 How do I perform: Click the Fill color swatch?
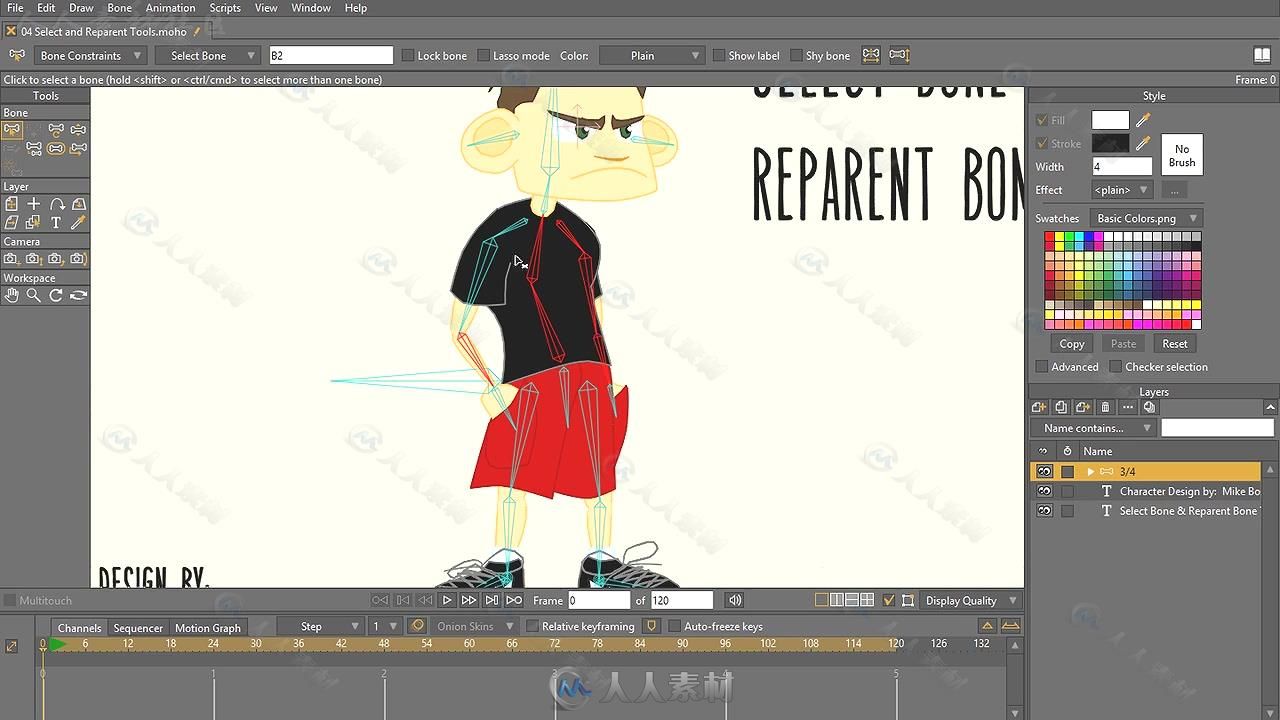point(1110,120)
